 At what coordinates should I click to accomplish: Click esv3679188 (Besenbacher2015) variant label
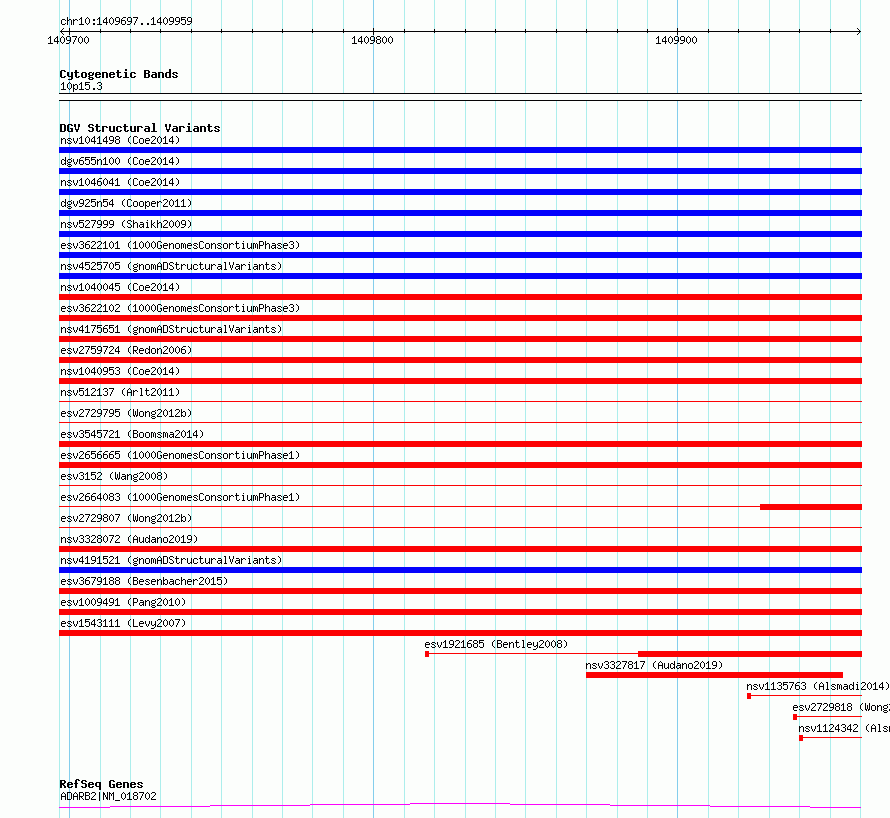[x=144, y=581]
